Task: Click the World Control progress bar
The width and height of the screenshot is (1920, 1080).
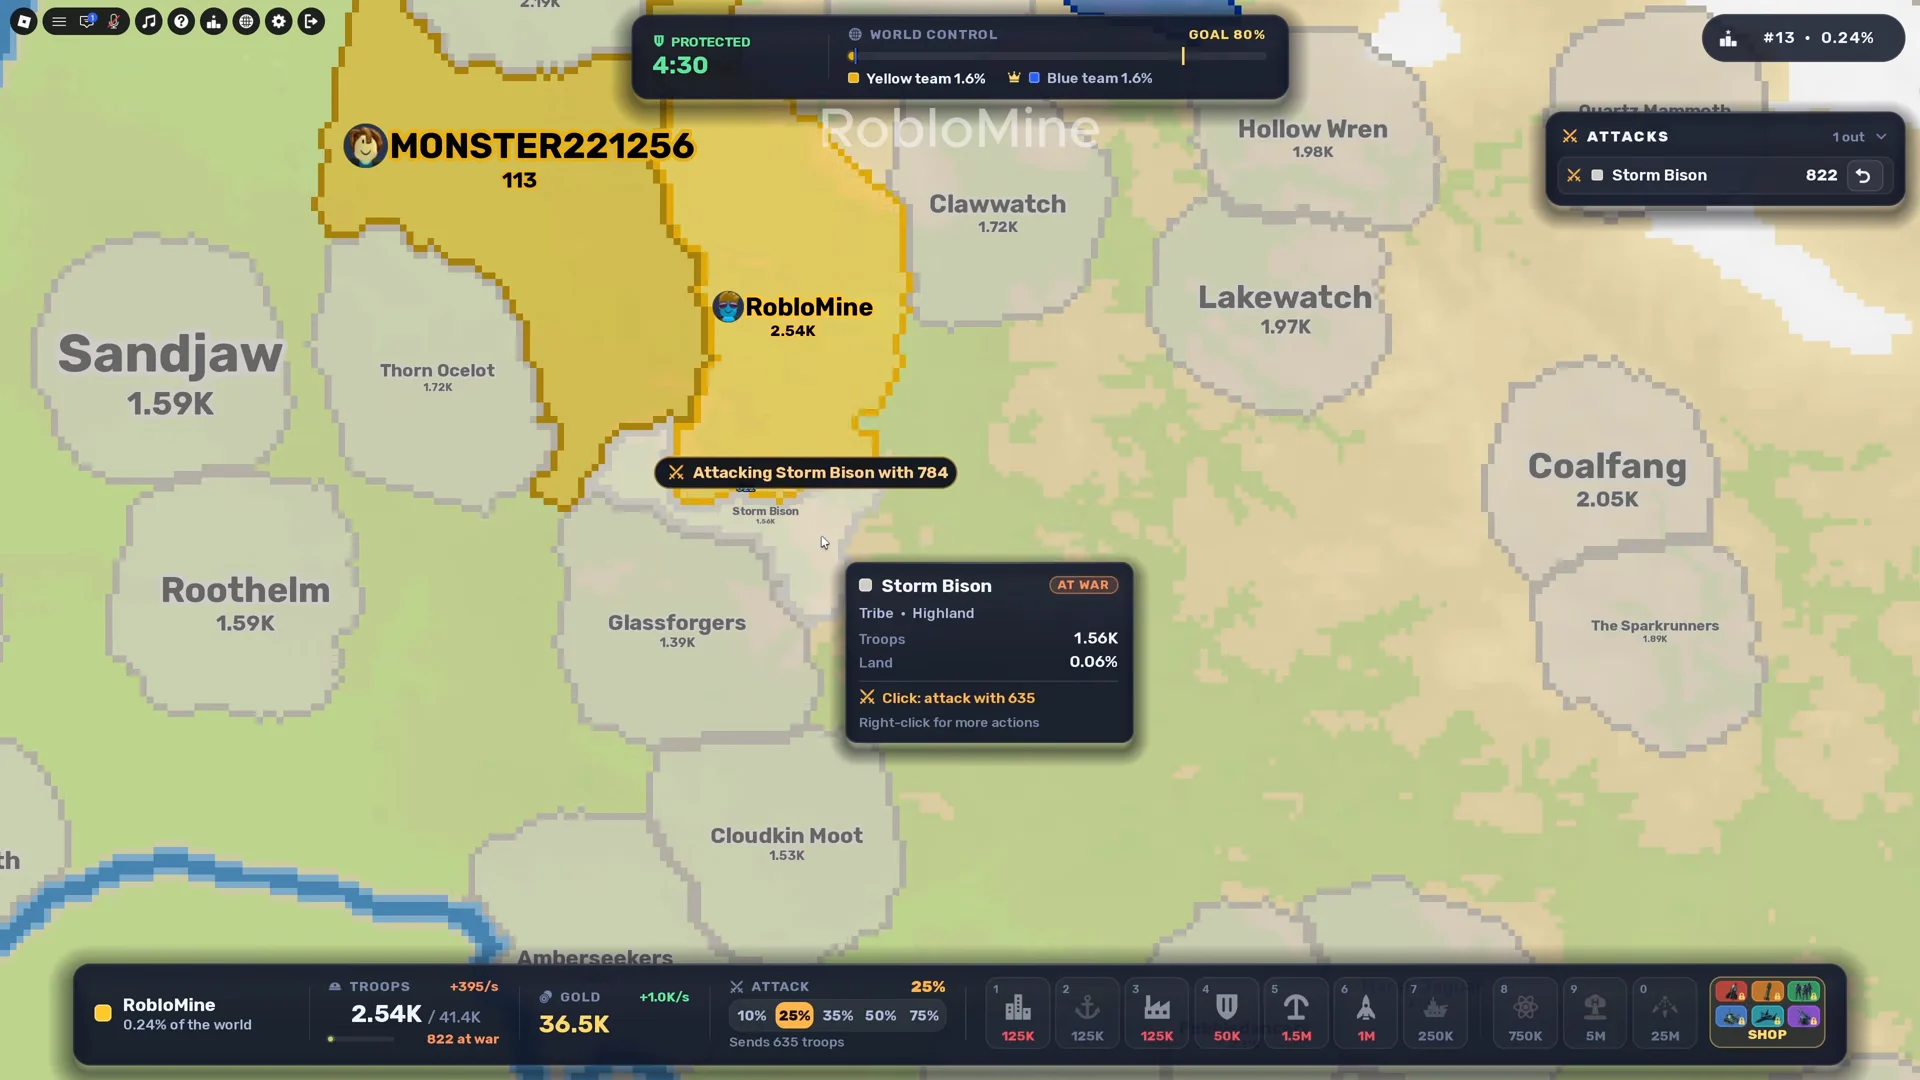Action: coord(1058,56)
